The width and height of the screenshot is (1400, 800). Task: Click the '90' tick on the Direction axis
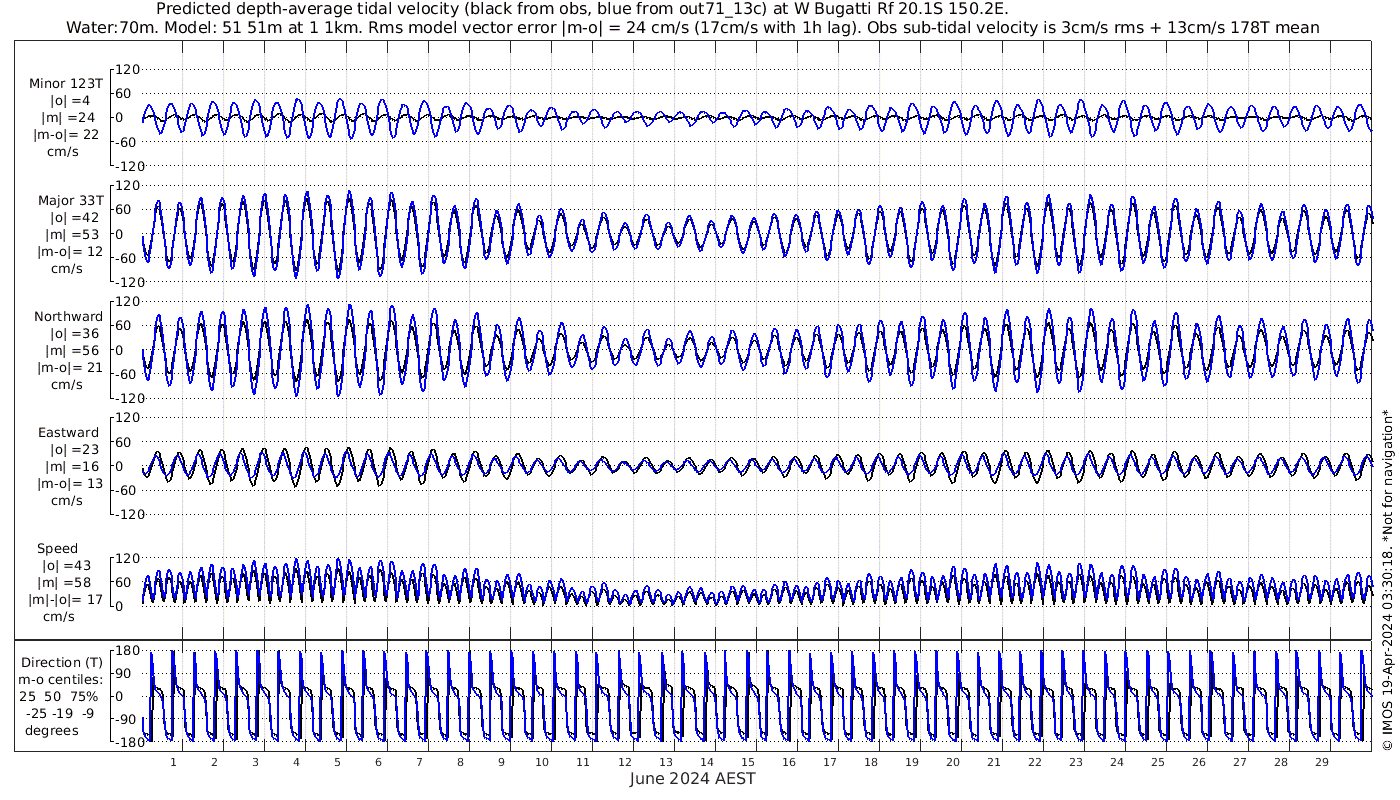[129, 674]
